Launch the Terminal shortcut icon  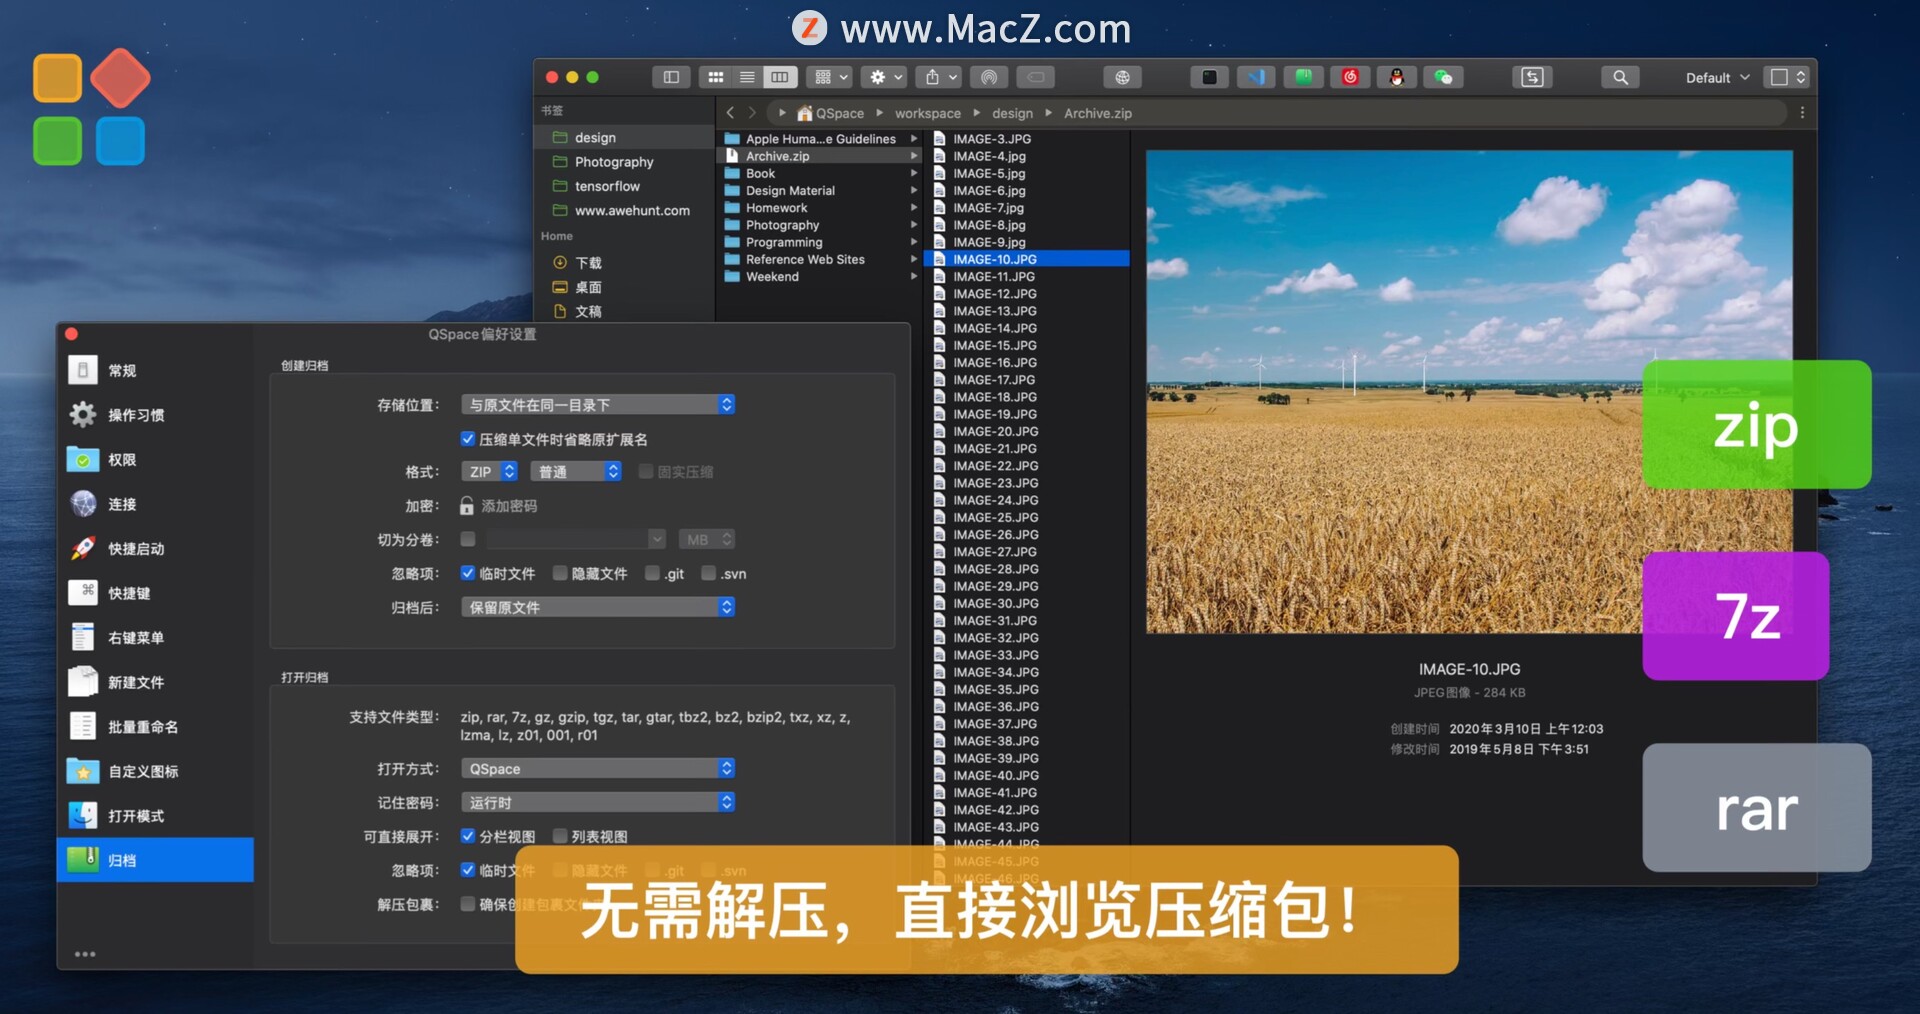coord(1209,77)
